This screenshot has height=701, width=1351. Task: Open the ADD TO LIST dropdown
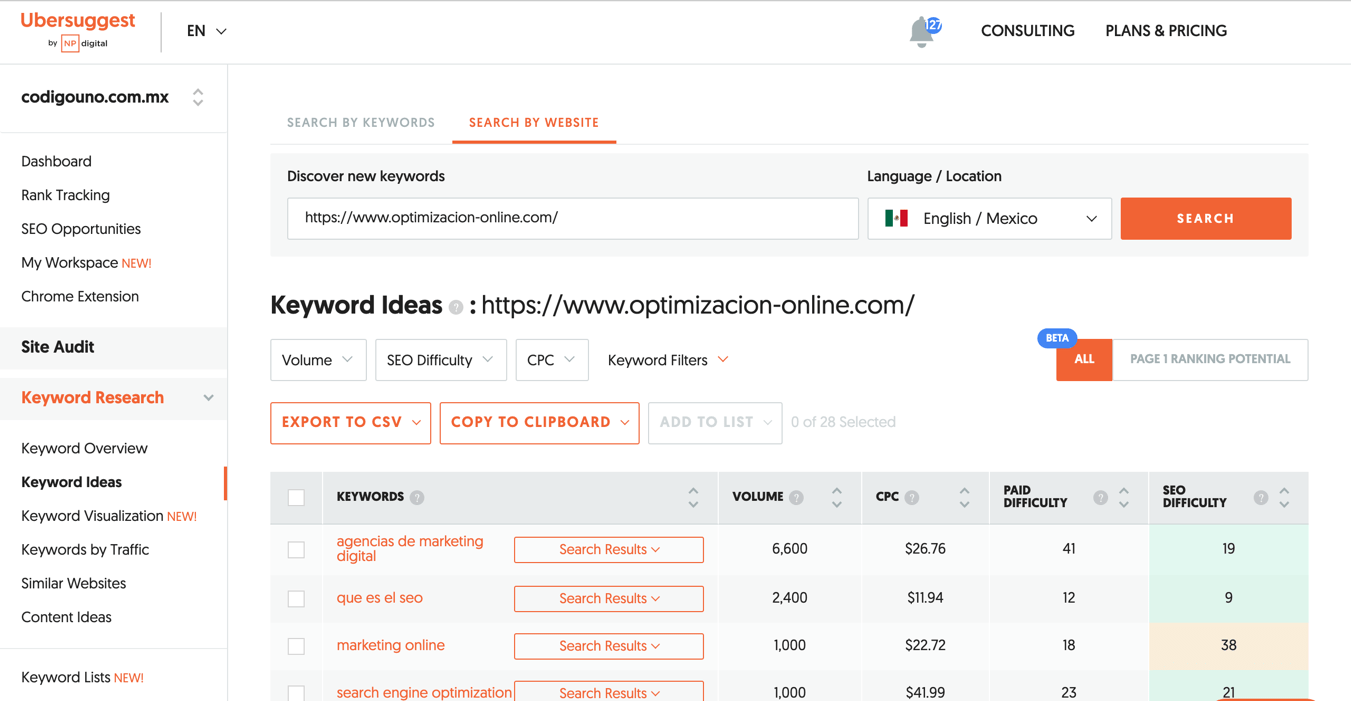pos(715,422)
